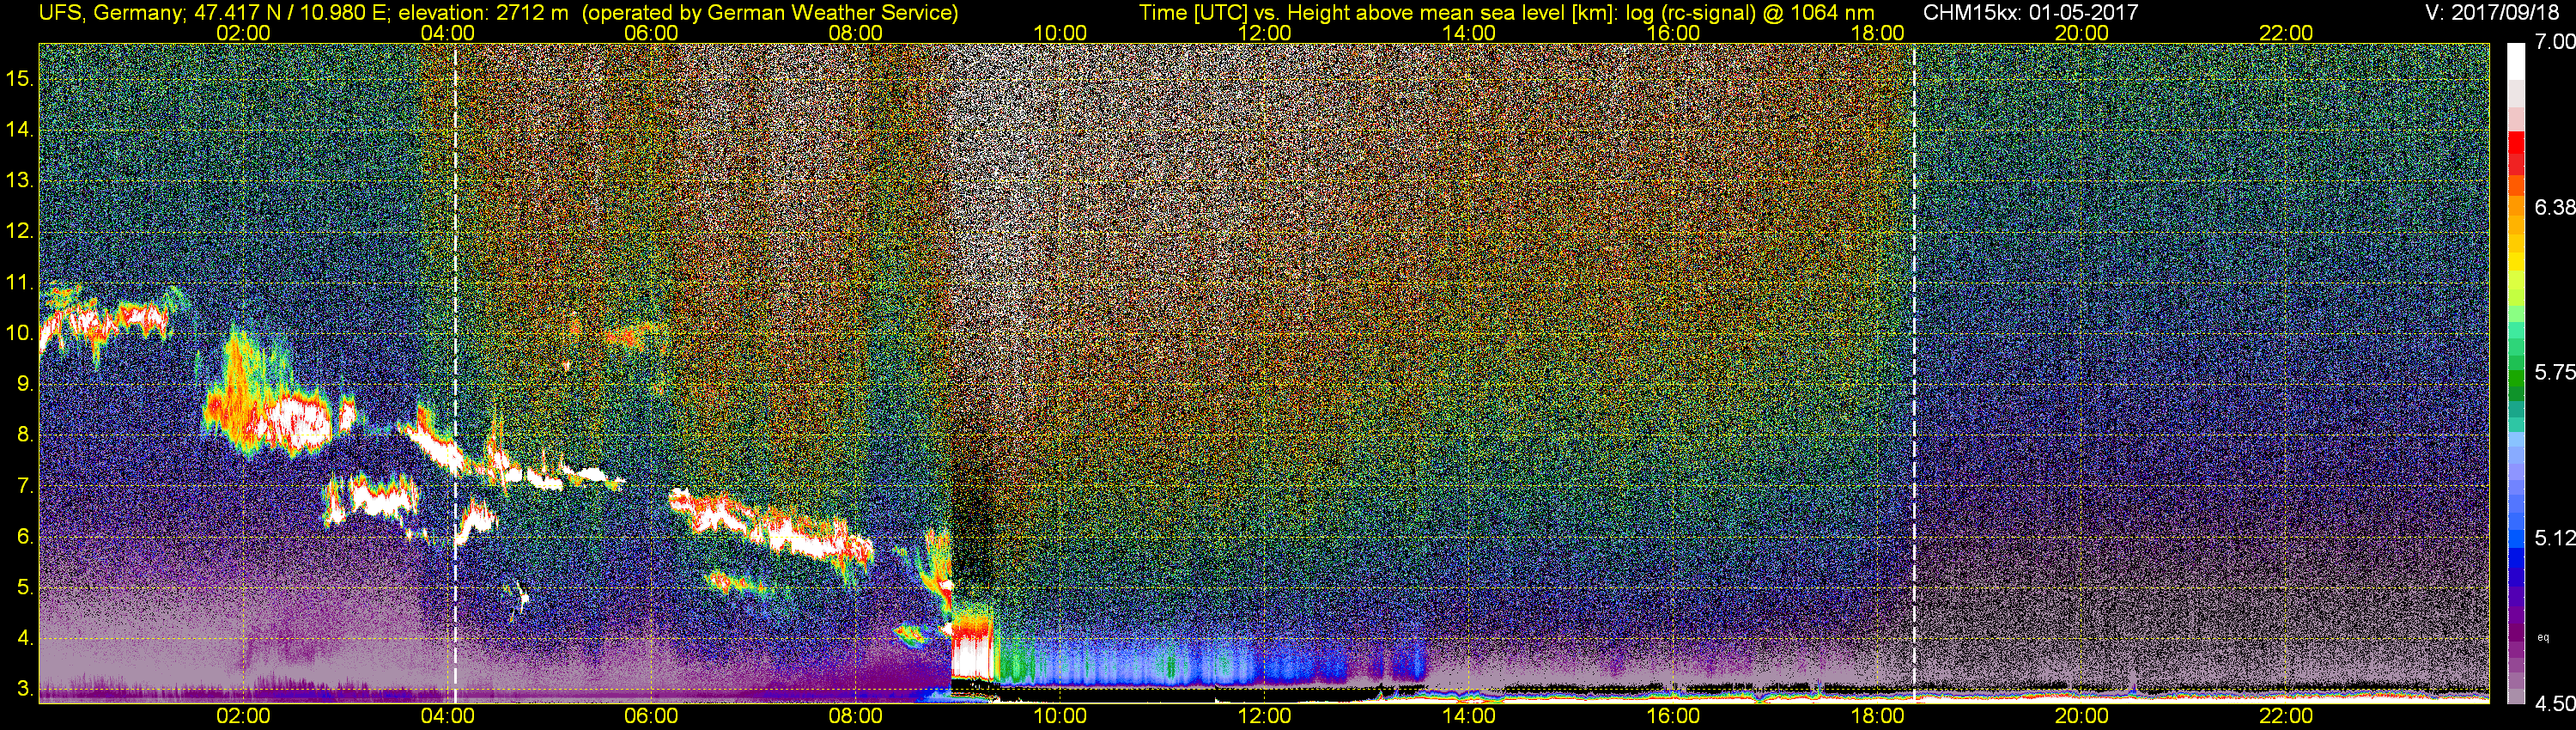
Task: Click the '6.' height axis label
Action: pyautogui.click(x=25, y=537)
